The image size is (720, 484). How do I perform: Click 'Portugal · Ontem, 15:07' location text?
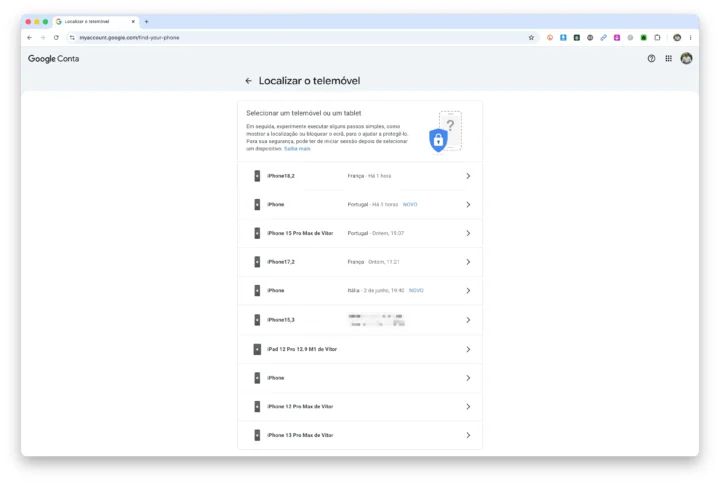click(x=376, y=233)
